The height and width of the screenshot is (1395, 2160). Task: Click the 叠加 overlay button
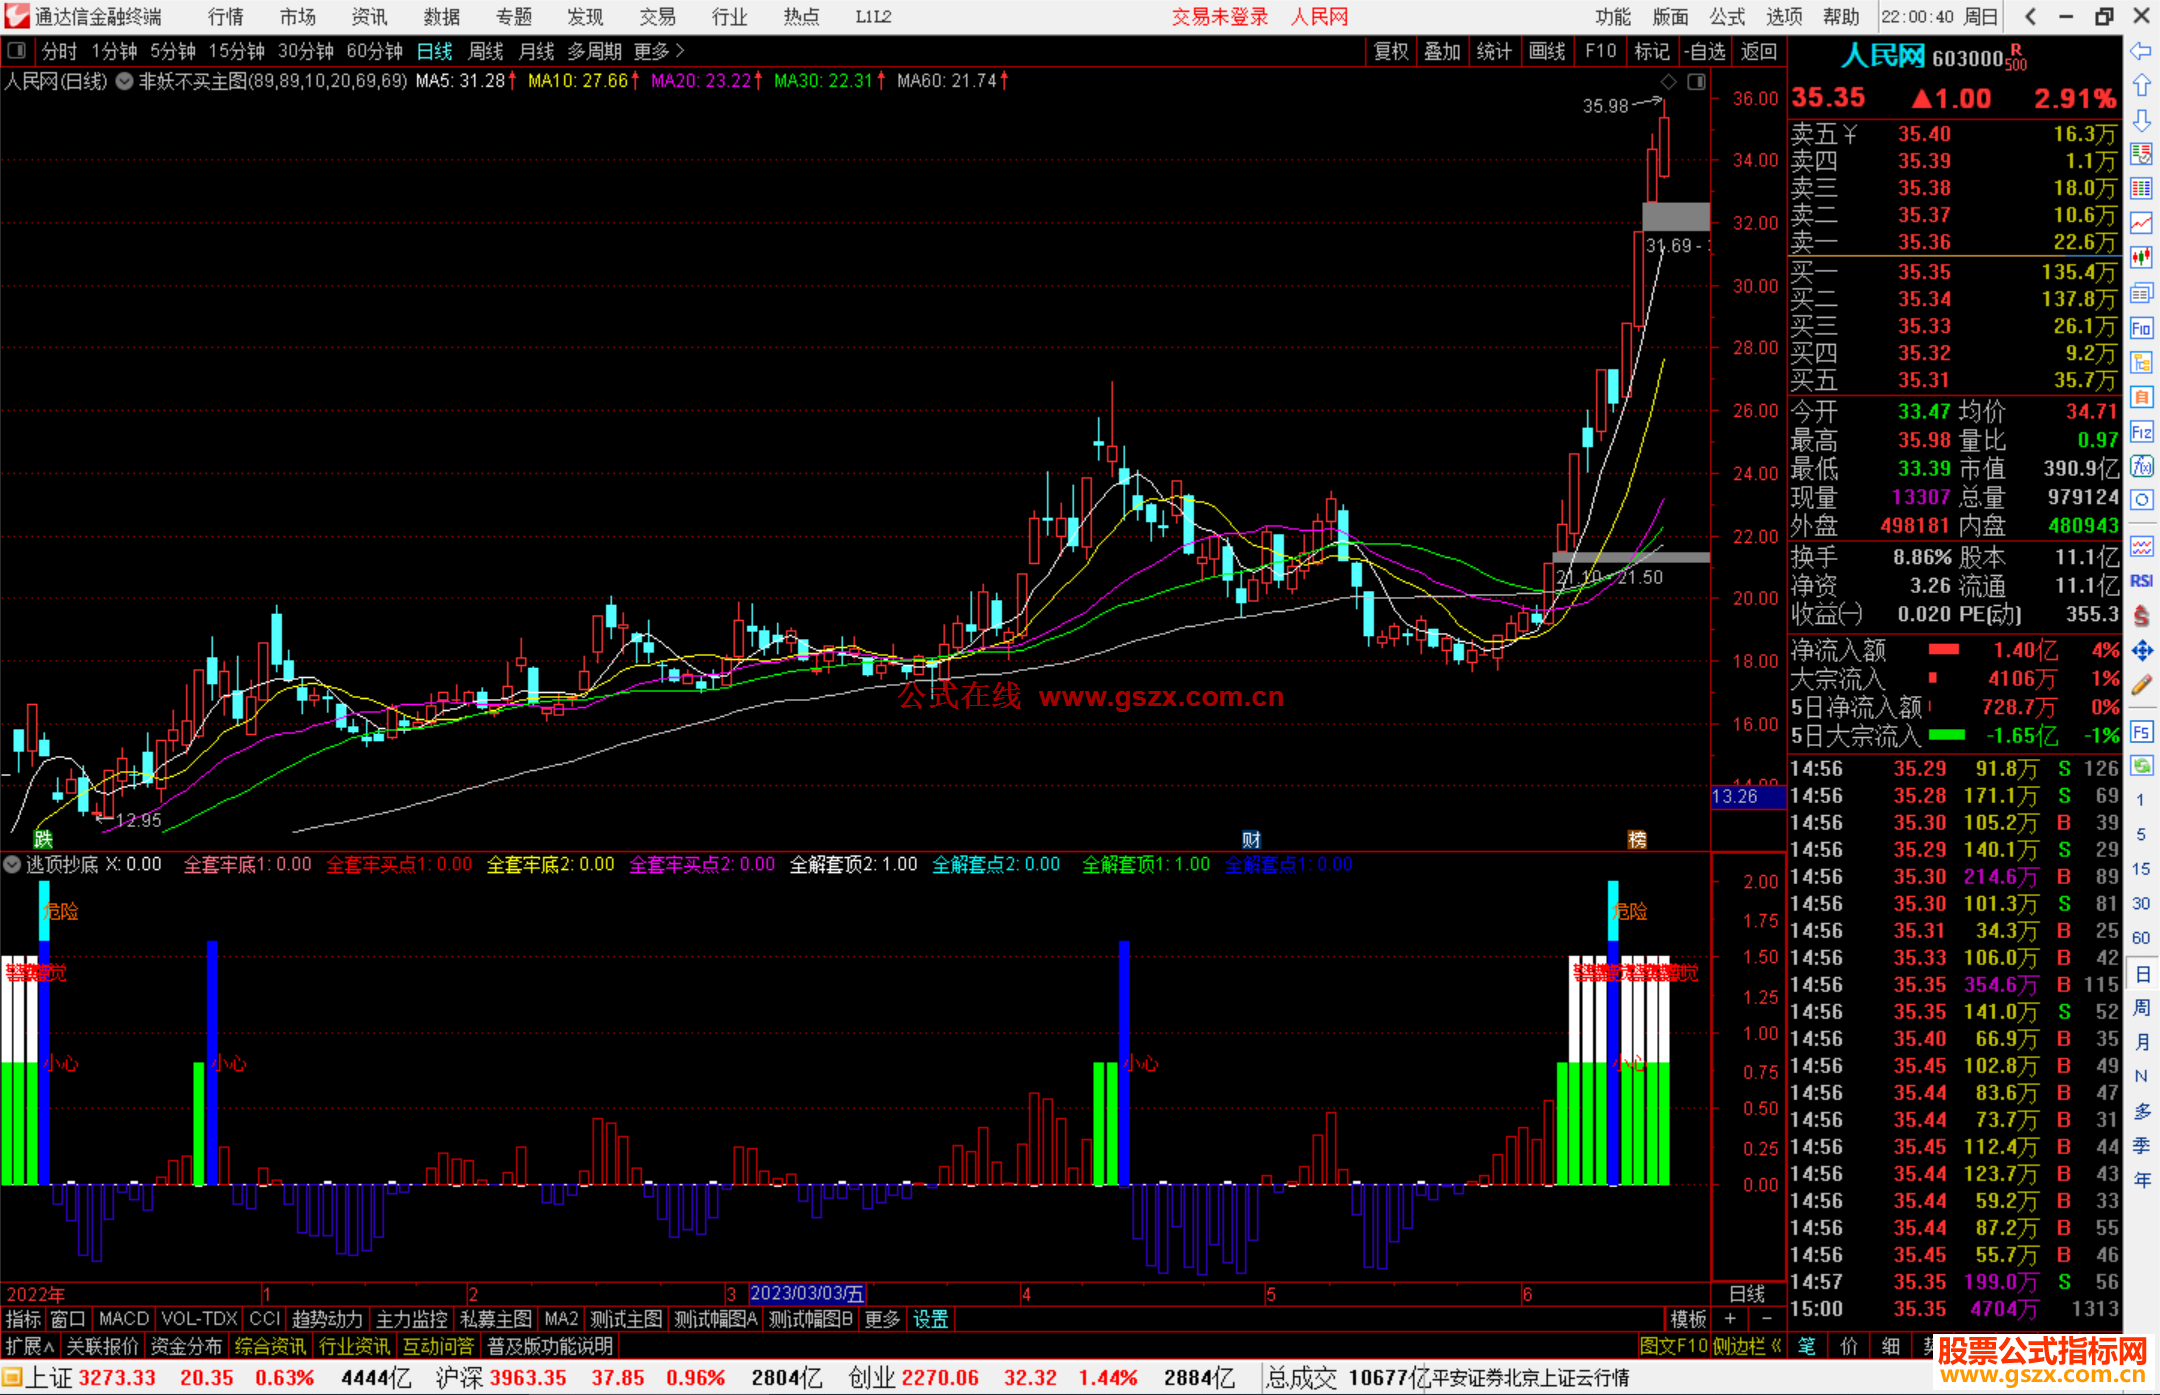tap(1443, 51)
